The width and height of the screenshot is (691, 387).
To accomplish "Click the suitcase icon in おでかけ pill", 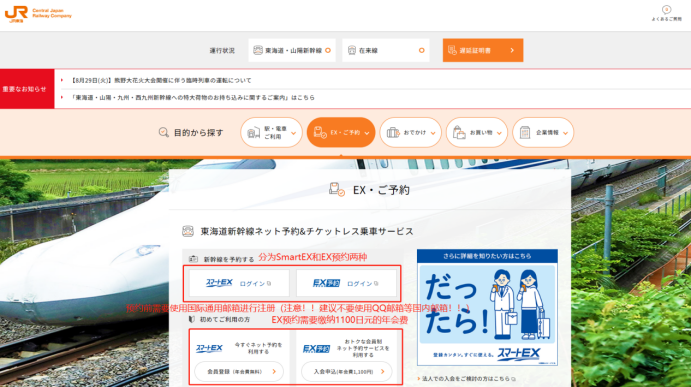I will pyautogui.click(x=393, y=132).
